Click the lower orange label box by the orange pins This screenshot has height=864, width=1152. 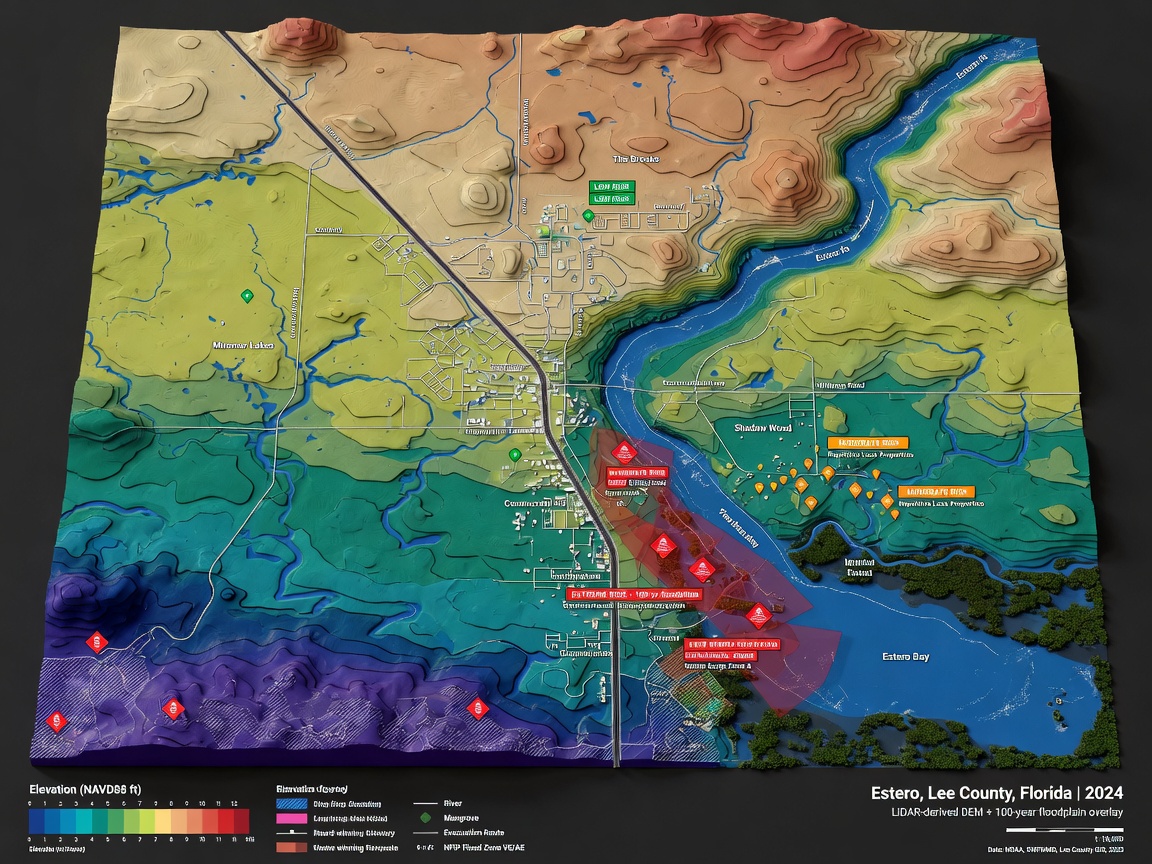coord(936,492)
